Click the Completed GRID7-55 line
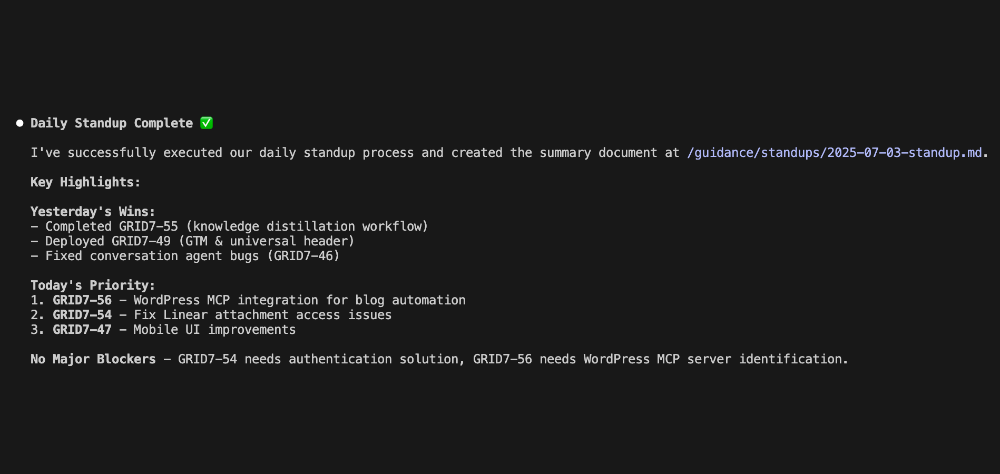The width and height of the screenshot is (1000, 474). pos(230,226)
